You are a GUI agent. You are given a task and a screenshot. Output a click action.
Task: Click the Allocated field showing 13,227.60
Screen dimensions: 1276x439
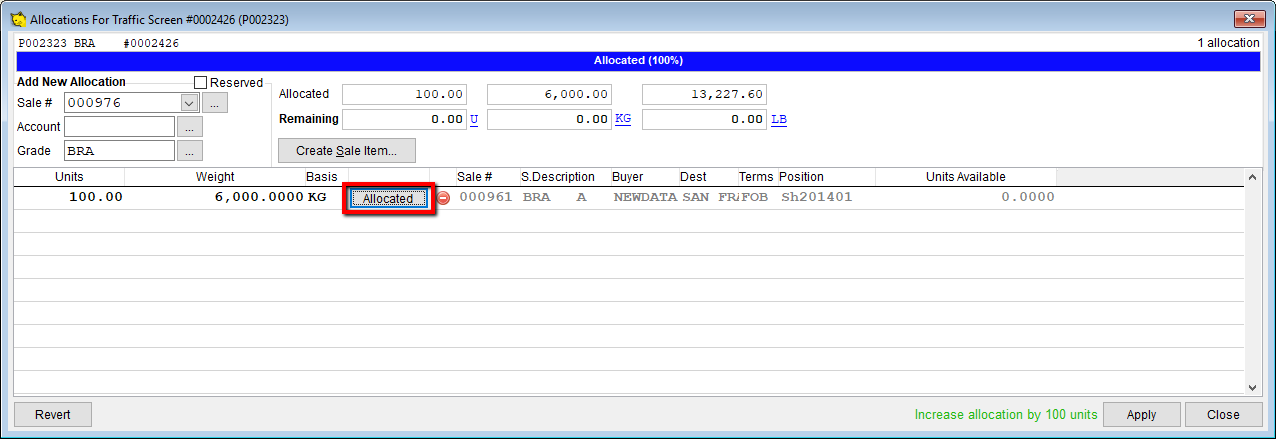point(705,94)
